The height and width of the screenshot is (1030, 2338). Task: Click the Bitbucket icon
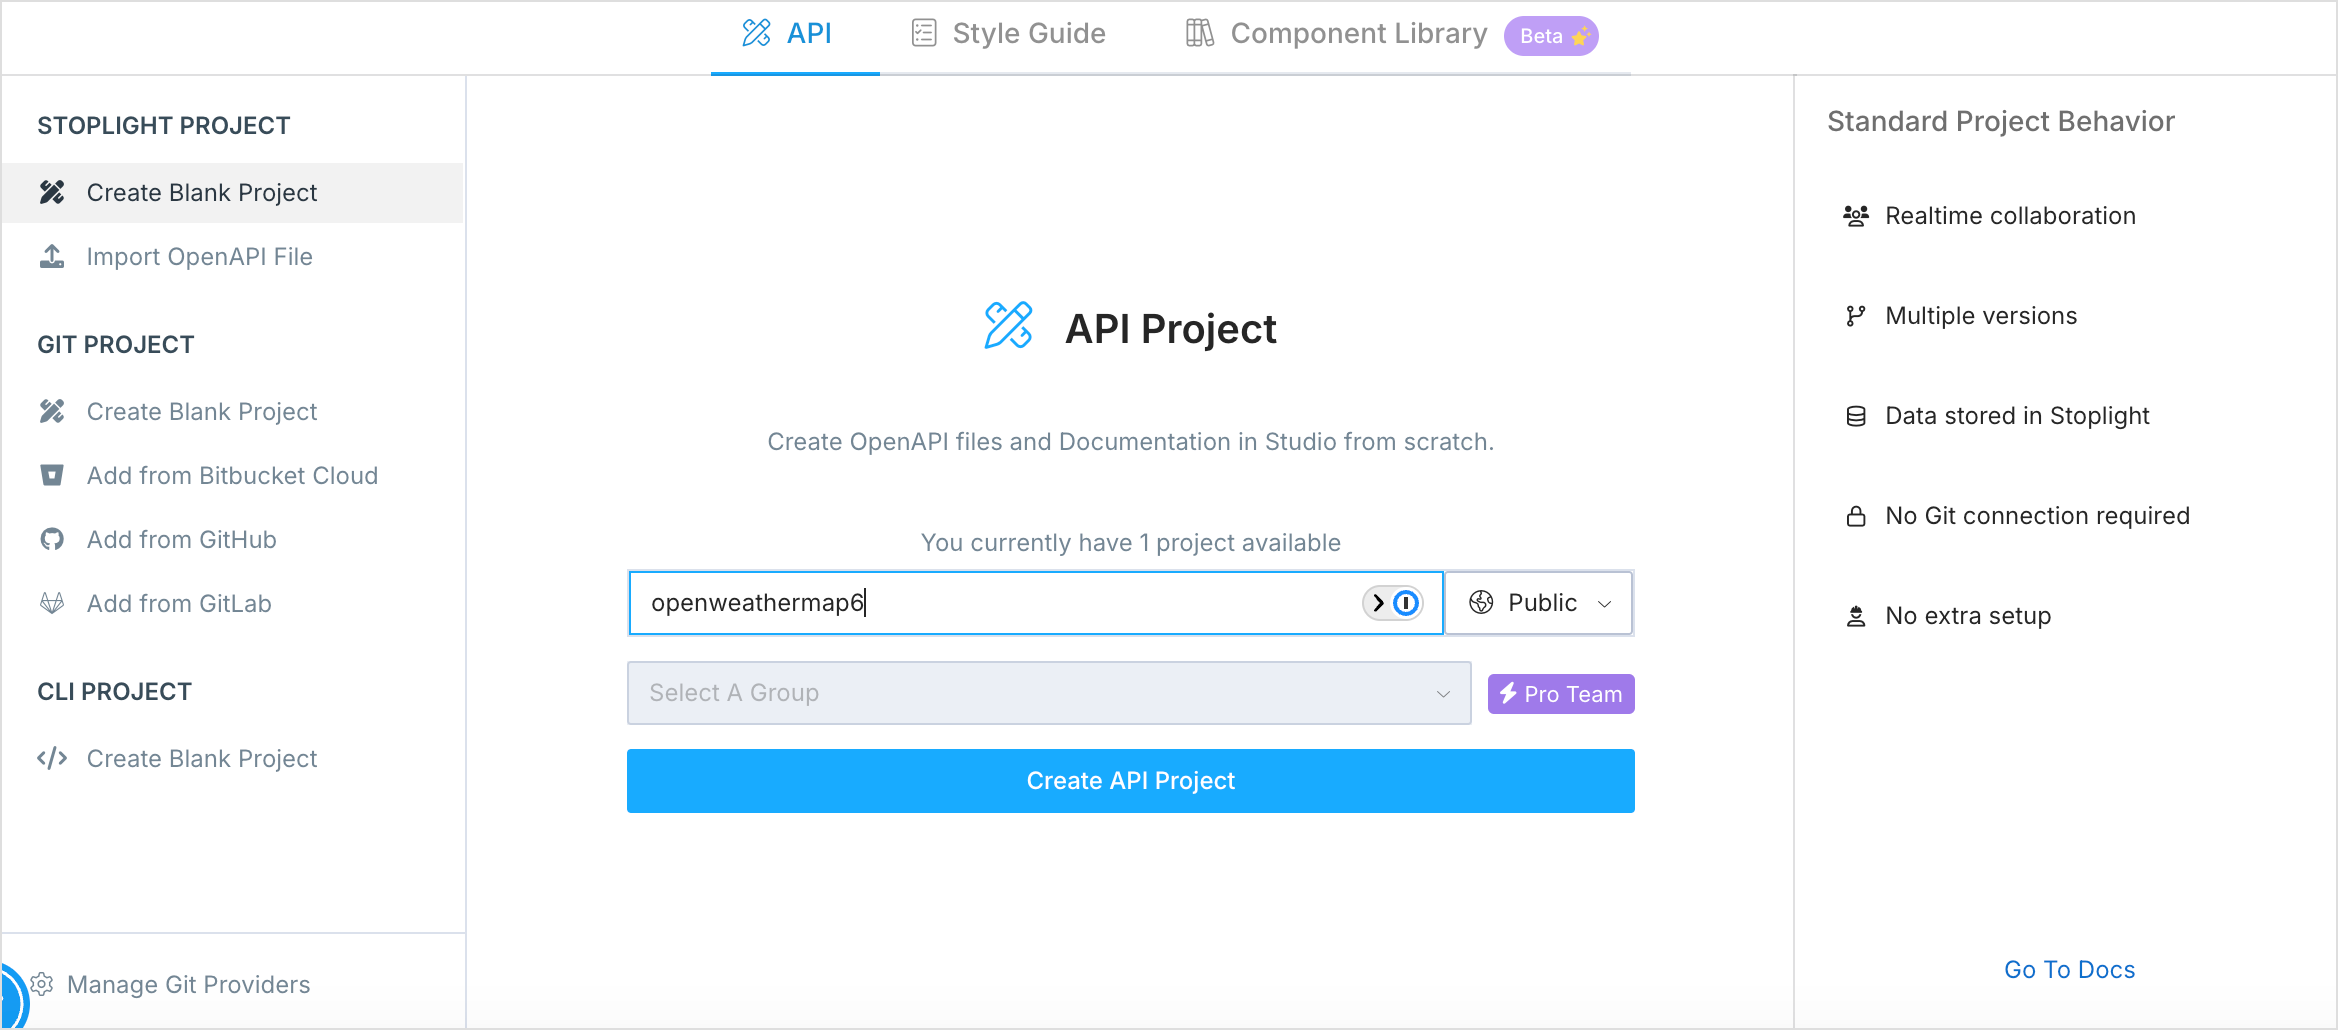coord(52,476)
